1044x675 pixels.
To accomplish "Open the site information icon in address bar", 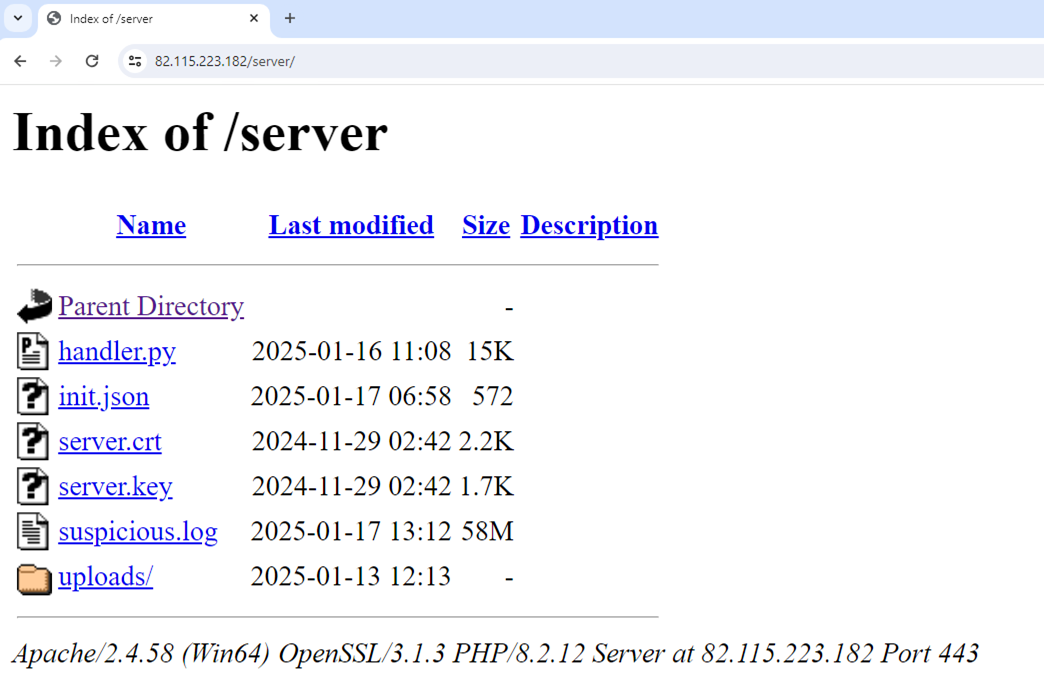I will click(135, 61).
